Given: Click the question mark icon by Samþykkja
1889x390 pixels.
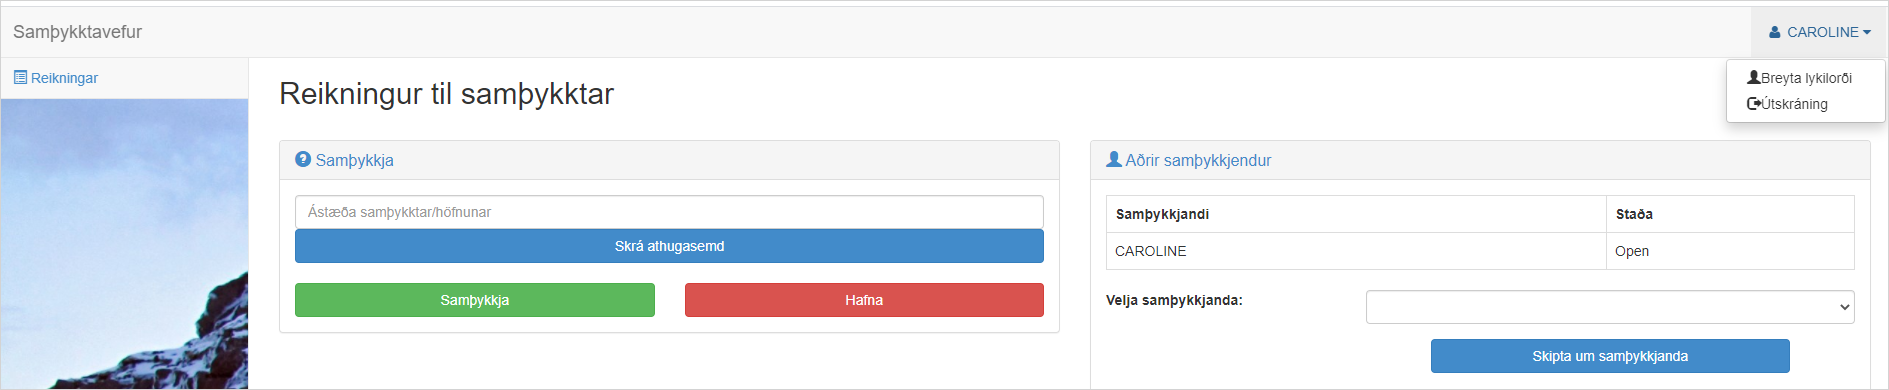Looking at the screenshot, I should coord(303,159).
